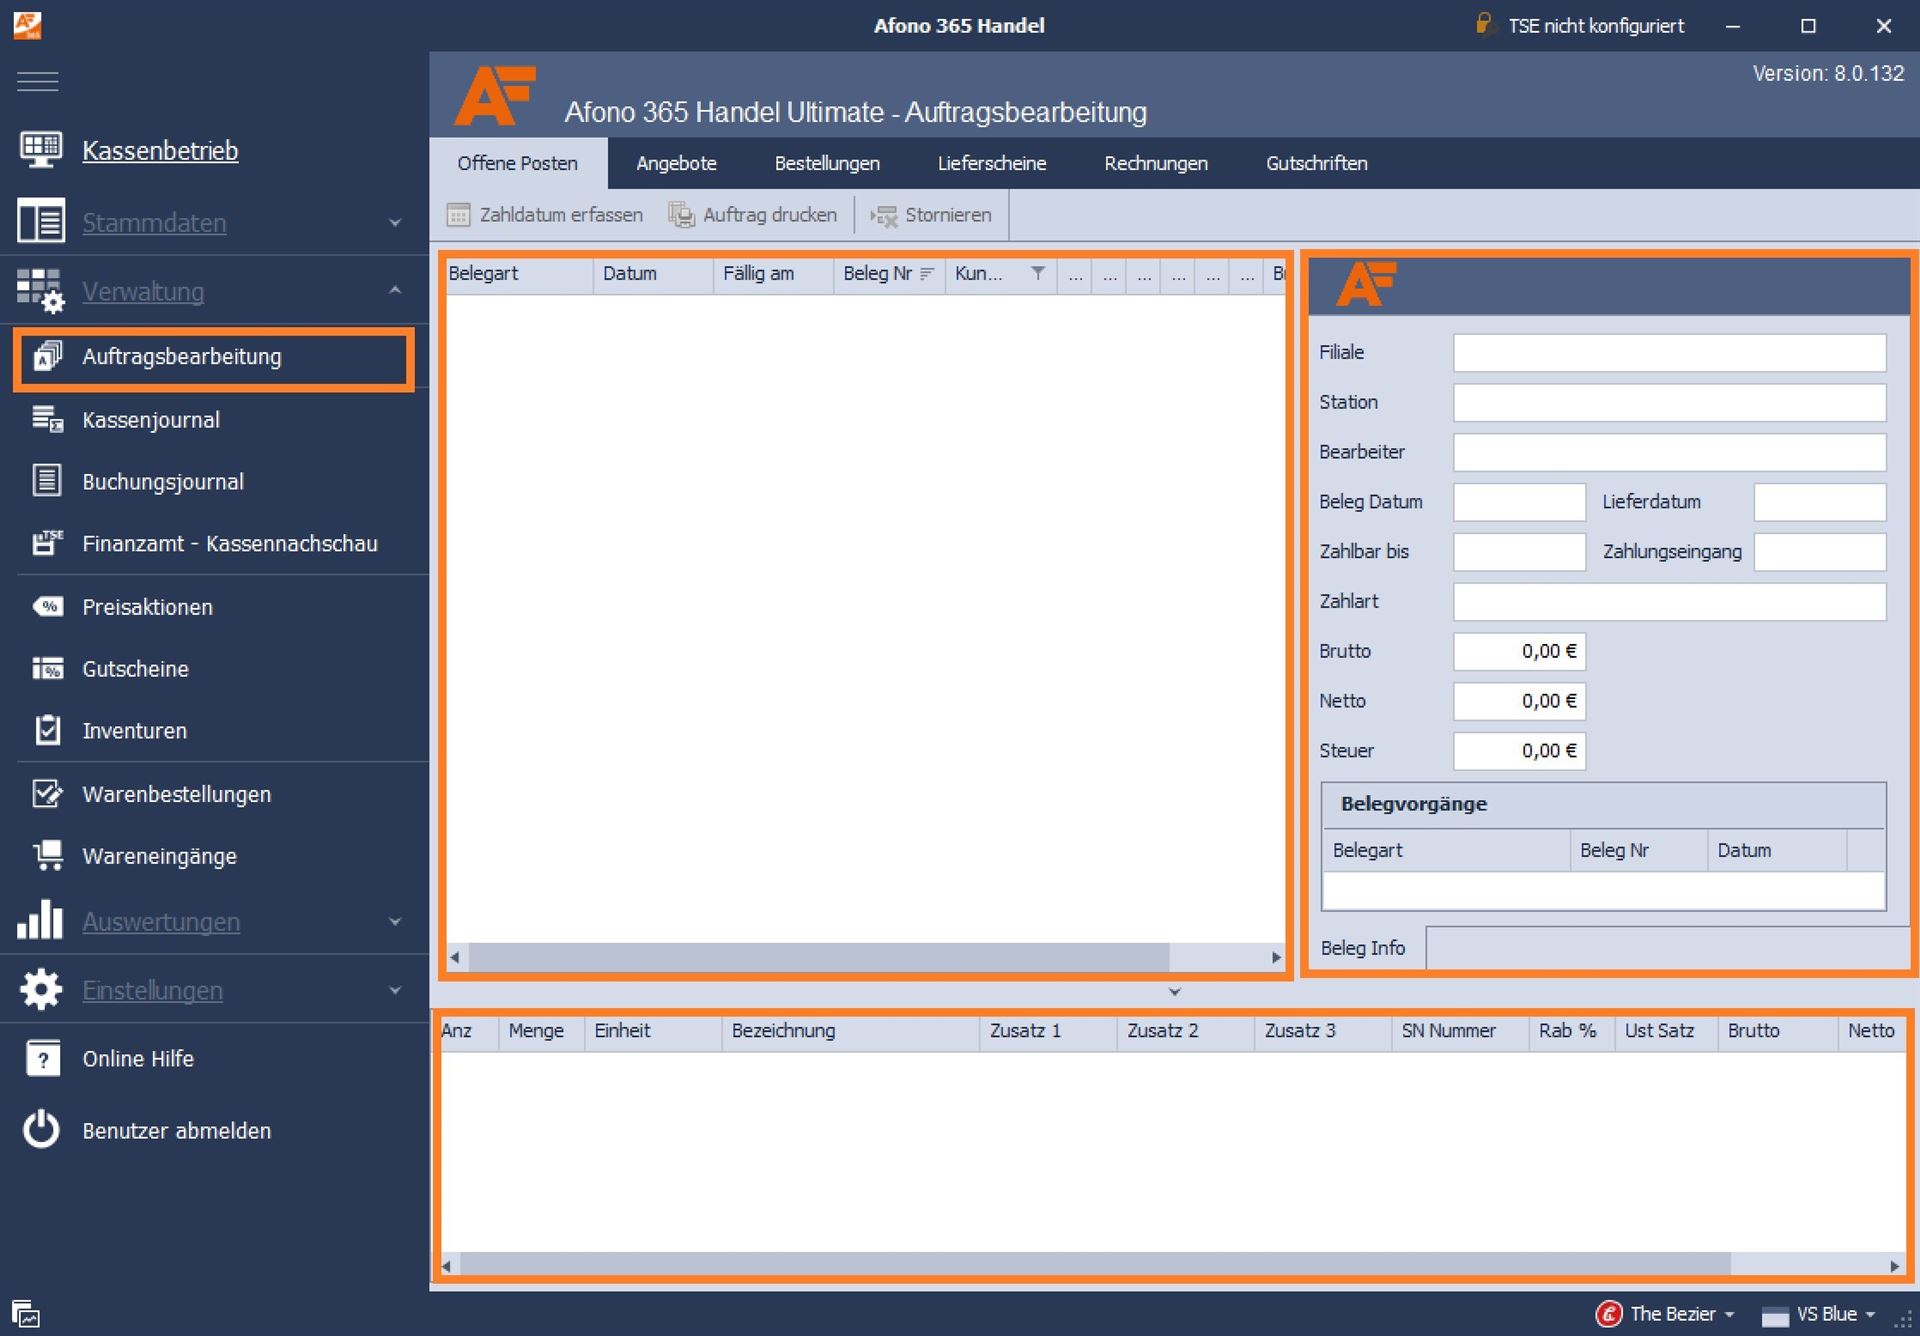Click into the Bearbeiter field
Image resolution: width=1920 pixels, height=1336 pixels.
(x=1669, y=452)
